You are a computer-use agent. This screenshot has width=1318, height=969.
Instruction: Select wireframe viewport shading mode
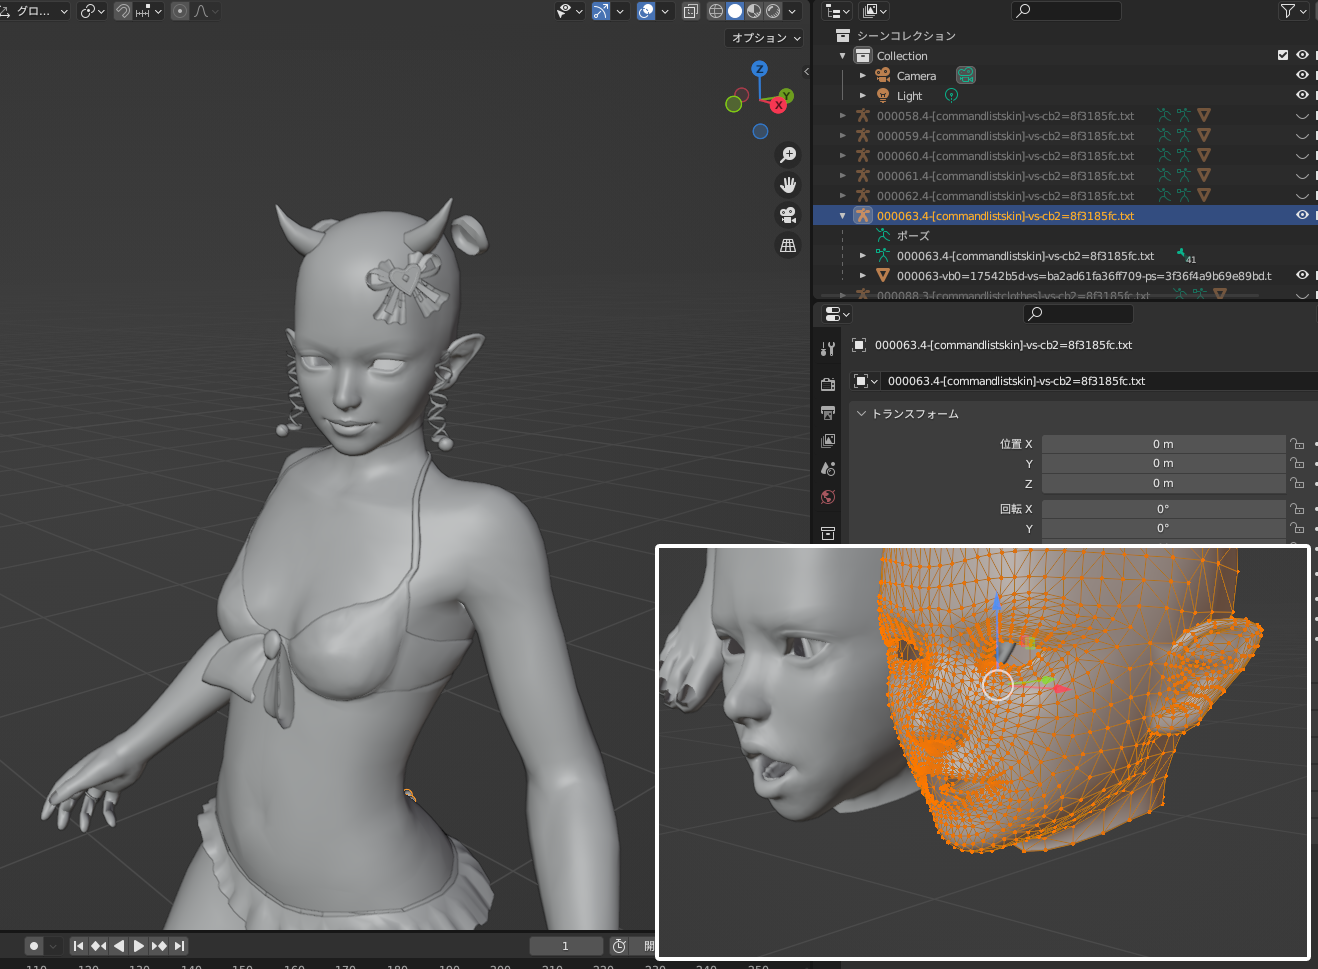point(716,11)
